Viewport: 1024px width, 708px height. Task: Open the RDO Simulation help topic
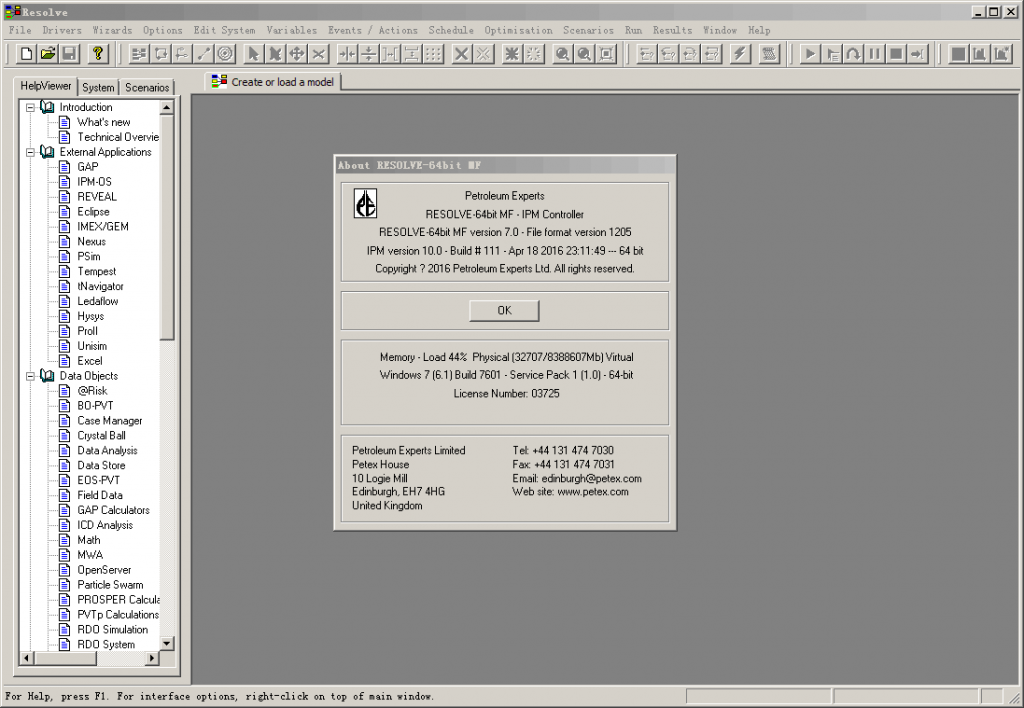click(x=113, y=630)
